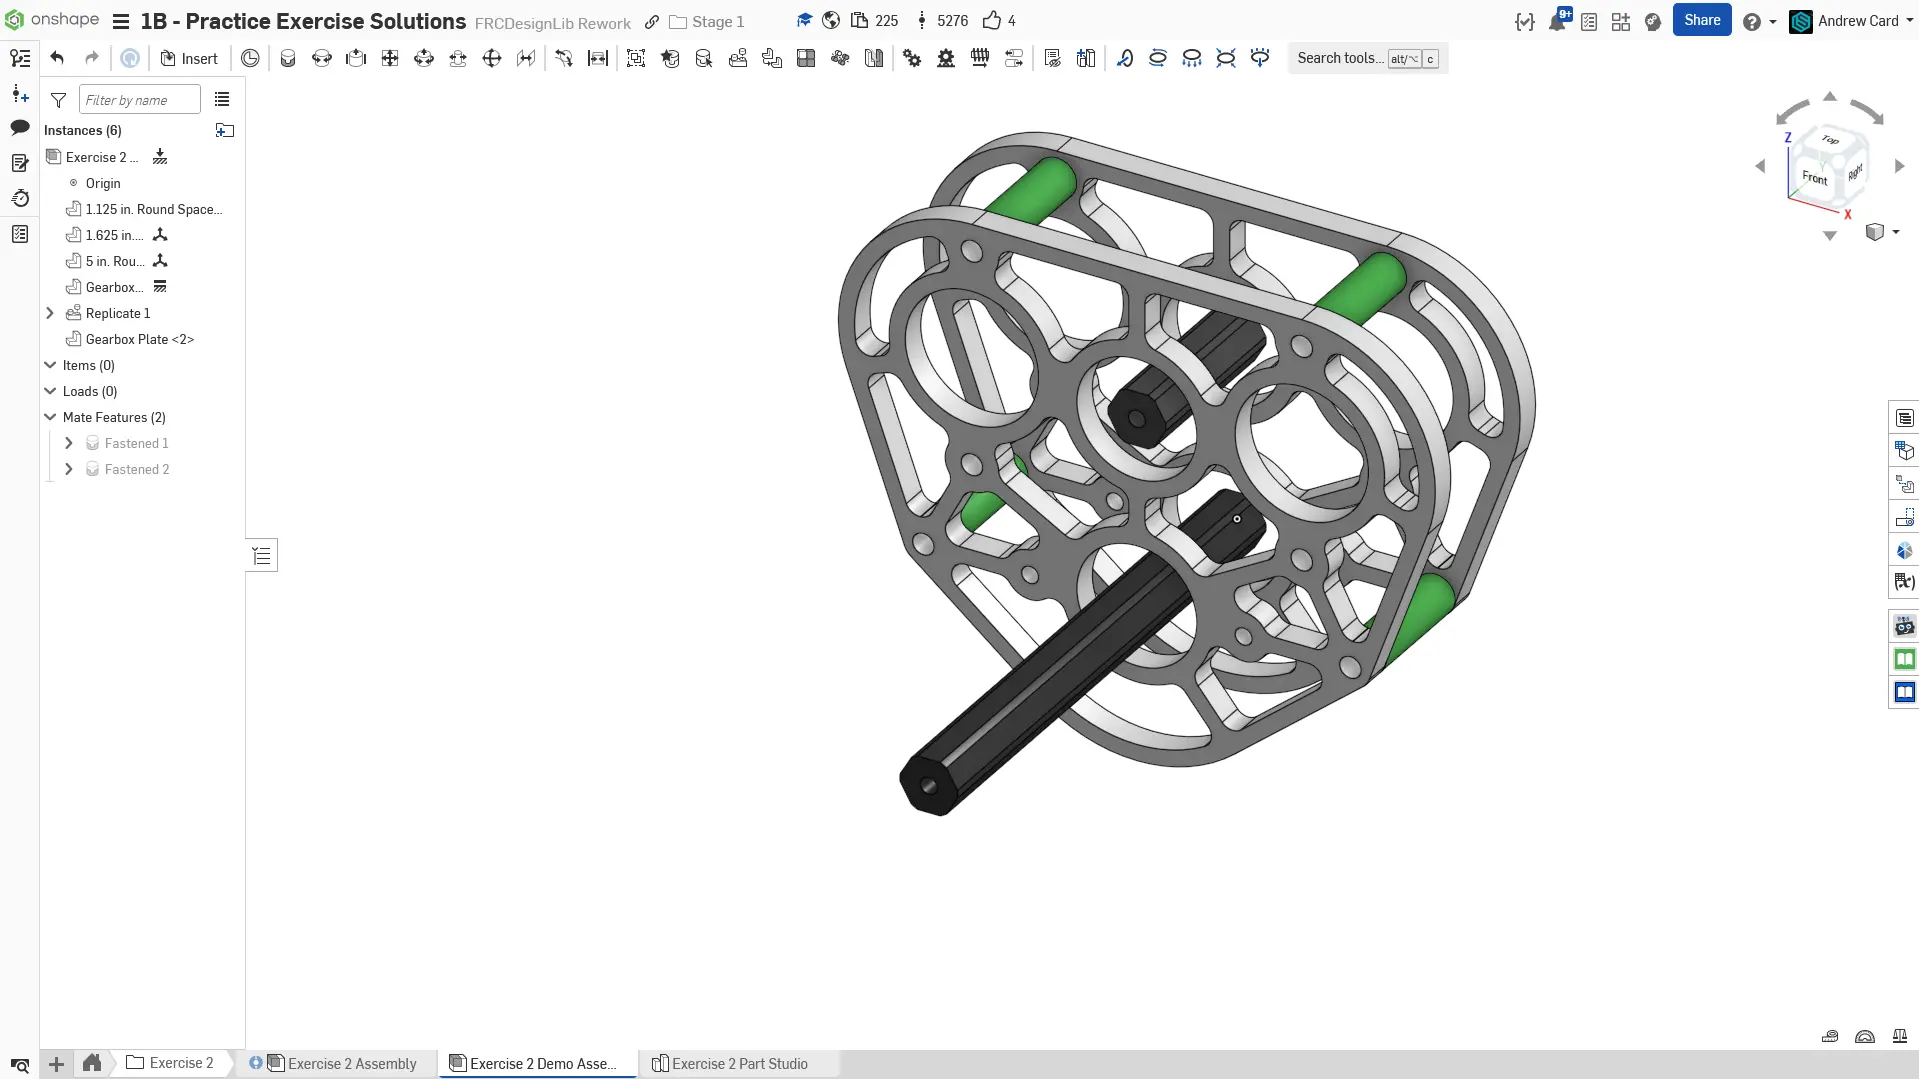Open the notifications bell
The width and height of the screenshot is (1919, 1079).
point(1557,22)
